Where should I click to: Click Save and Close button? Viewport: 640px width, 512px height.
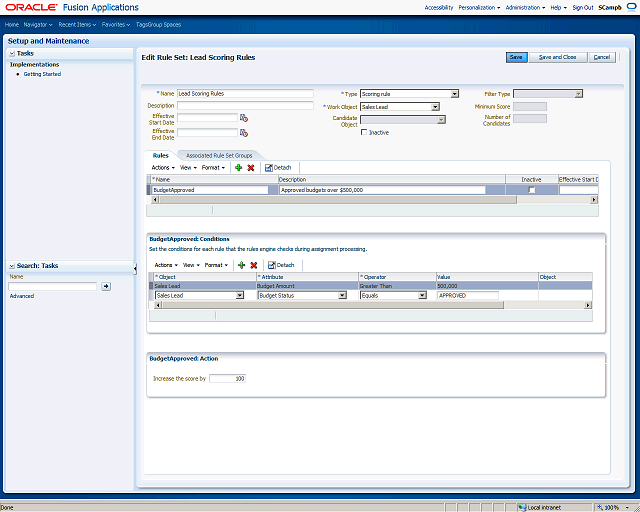[x=558, y=57]
